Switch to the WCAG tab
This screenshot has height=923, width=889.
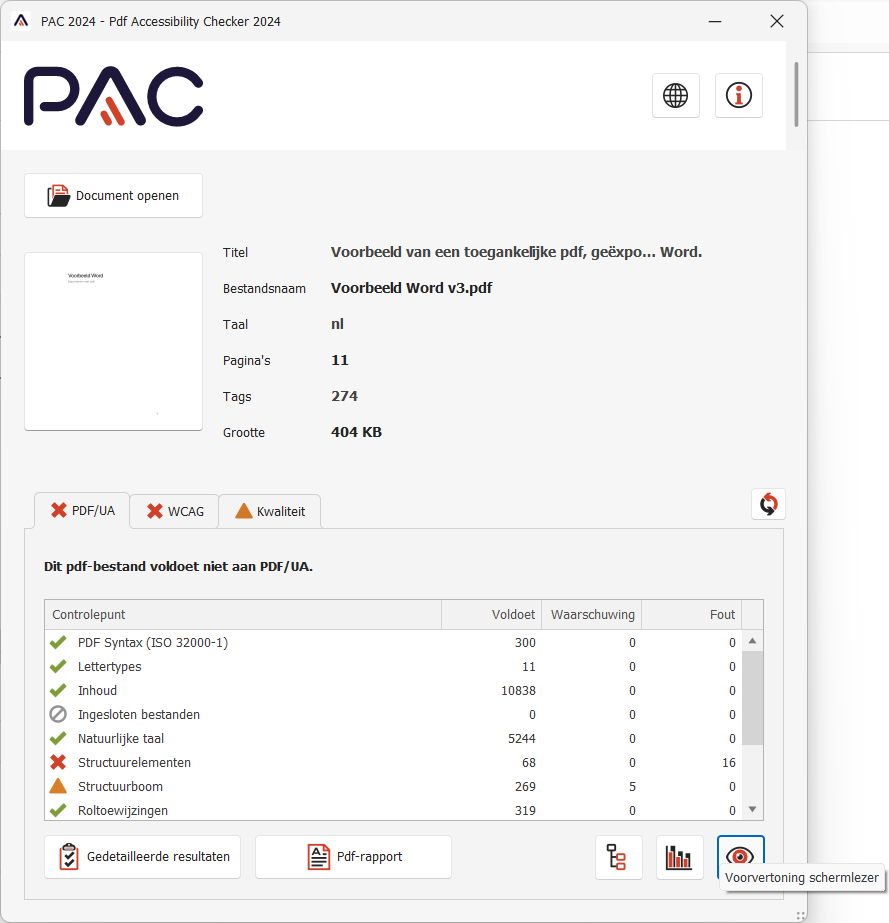tap(174, 511)
